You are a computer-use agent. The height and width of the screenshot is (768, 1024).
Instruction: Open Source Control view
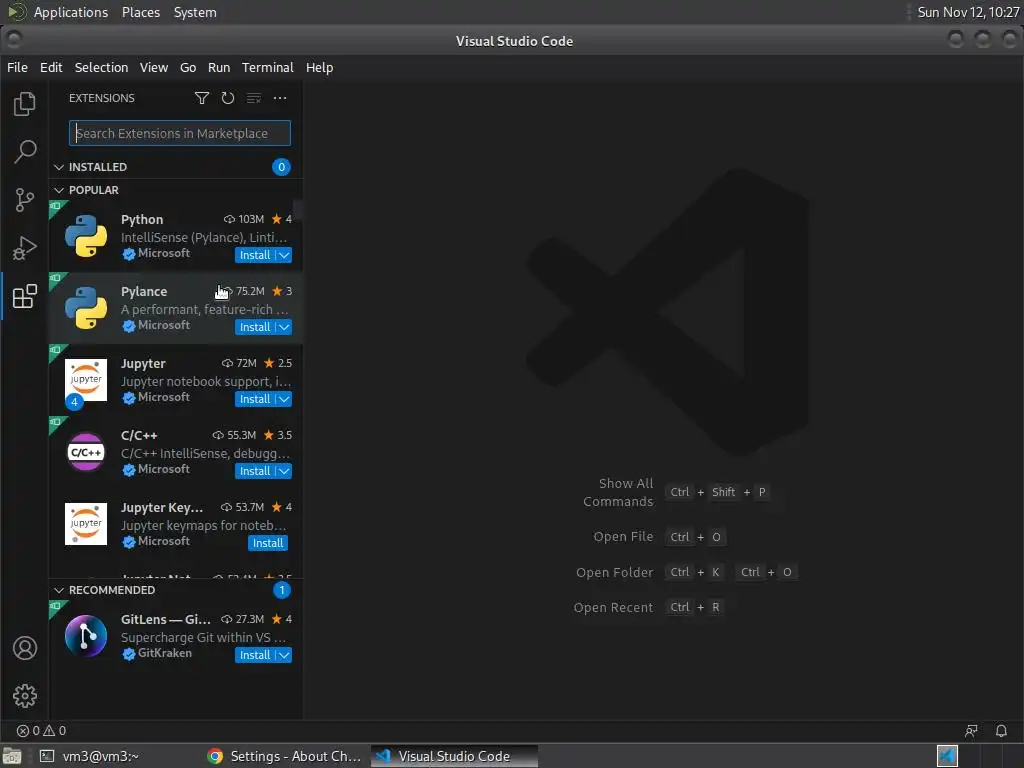click(x=25, y=200)
